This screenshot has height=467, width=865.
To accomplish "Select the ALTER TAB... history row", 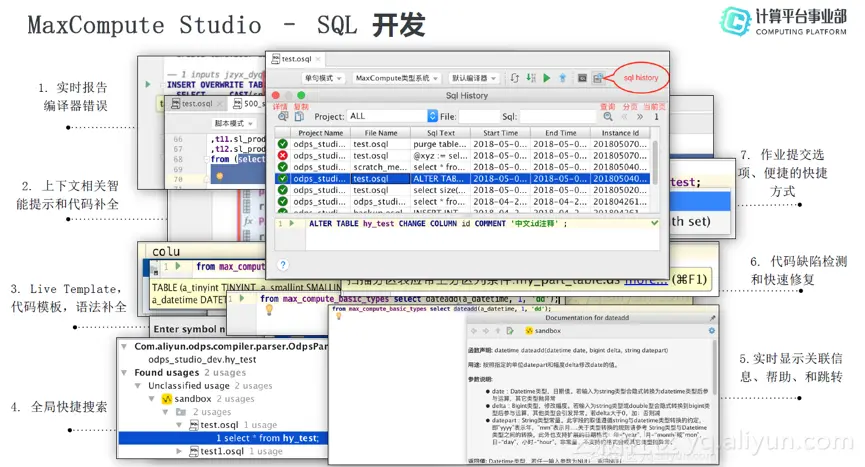I will tap(462, 179).
